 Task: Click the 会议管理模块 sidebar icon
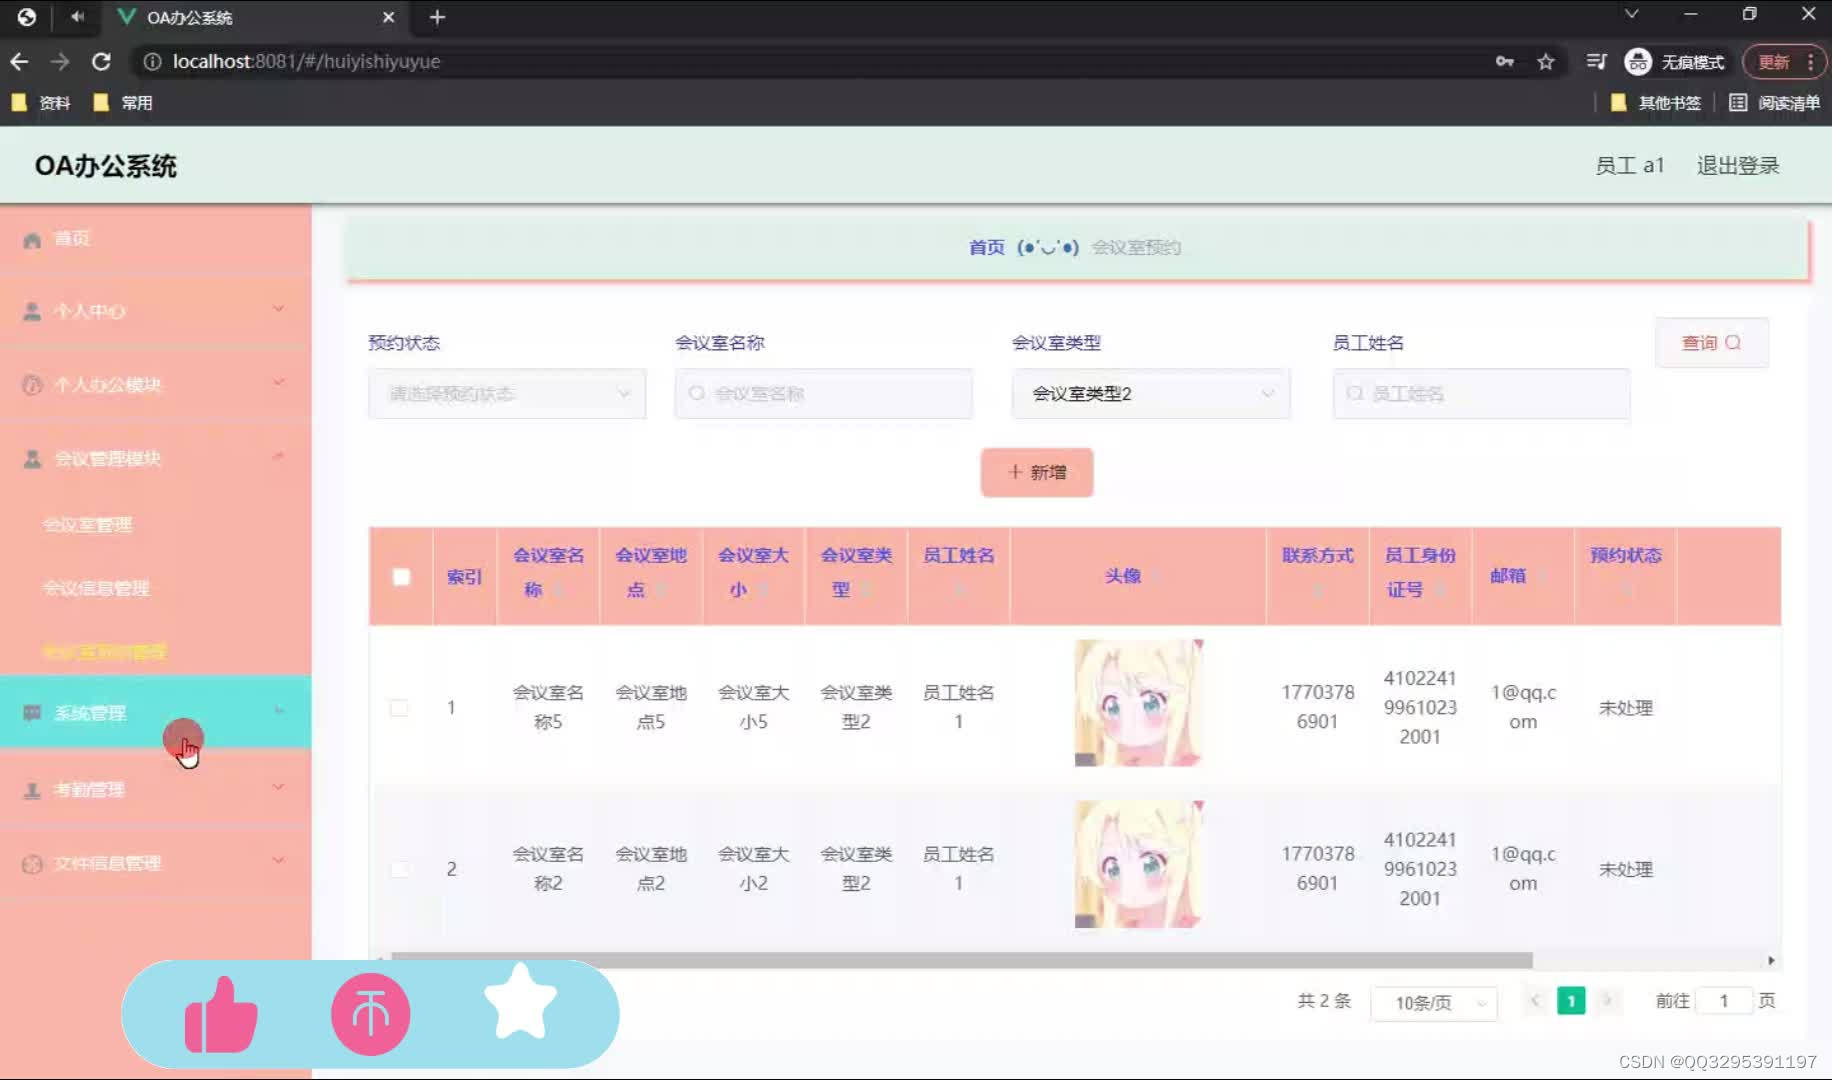(32, 459)
